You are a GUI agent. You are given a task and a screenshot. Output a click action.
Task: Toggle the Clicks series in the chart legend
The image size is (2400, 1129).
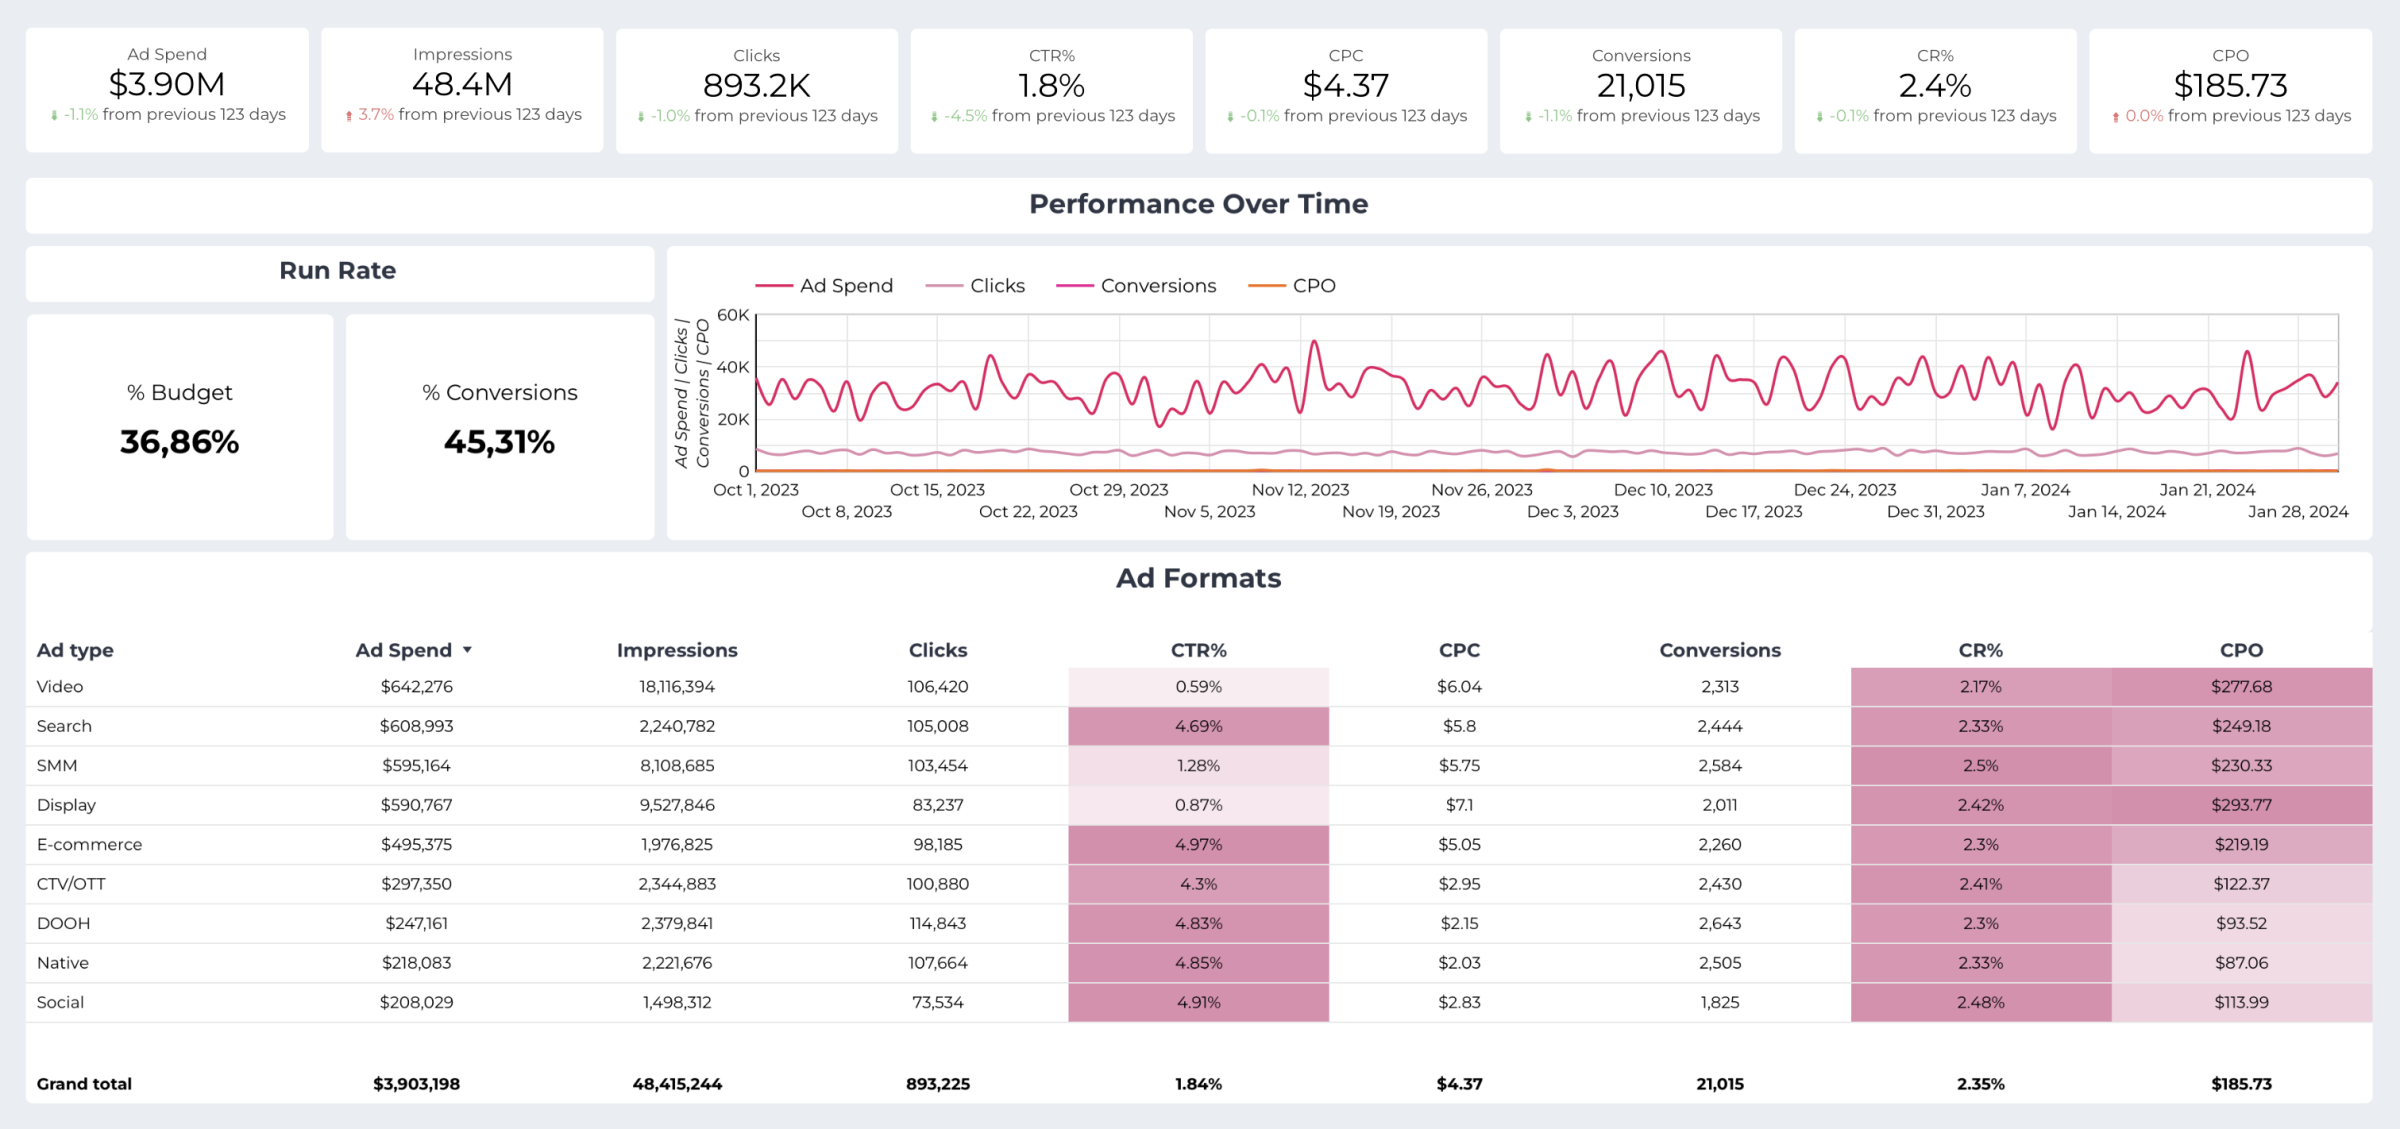pos(997,285)
